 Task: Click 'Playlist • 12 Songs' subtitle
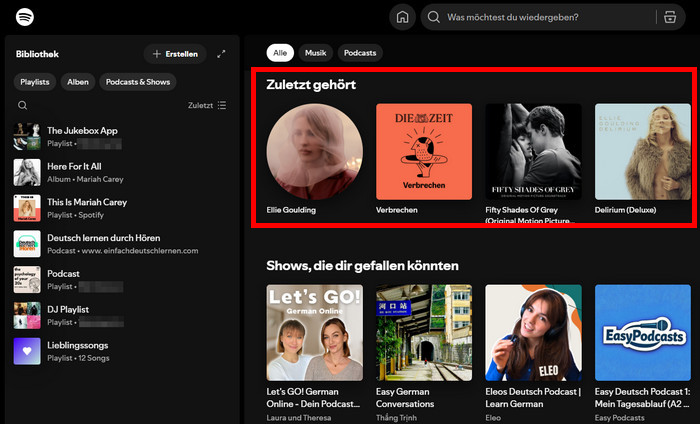pos(78,358)
